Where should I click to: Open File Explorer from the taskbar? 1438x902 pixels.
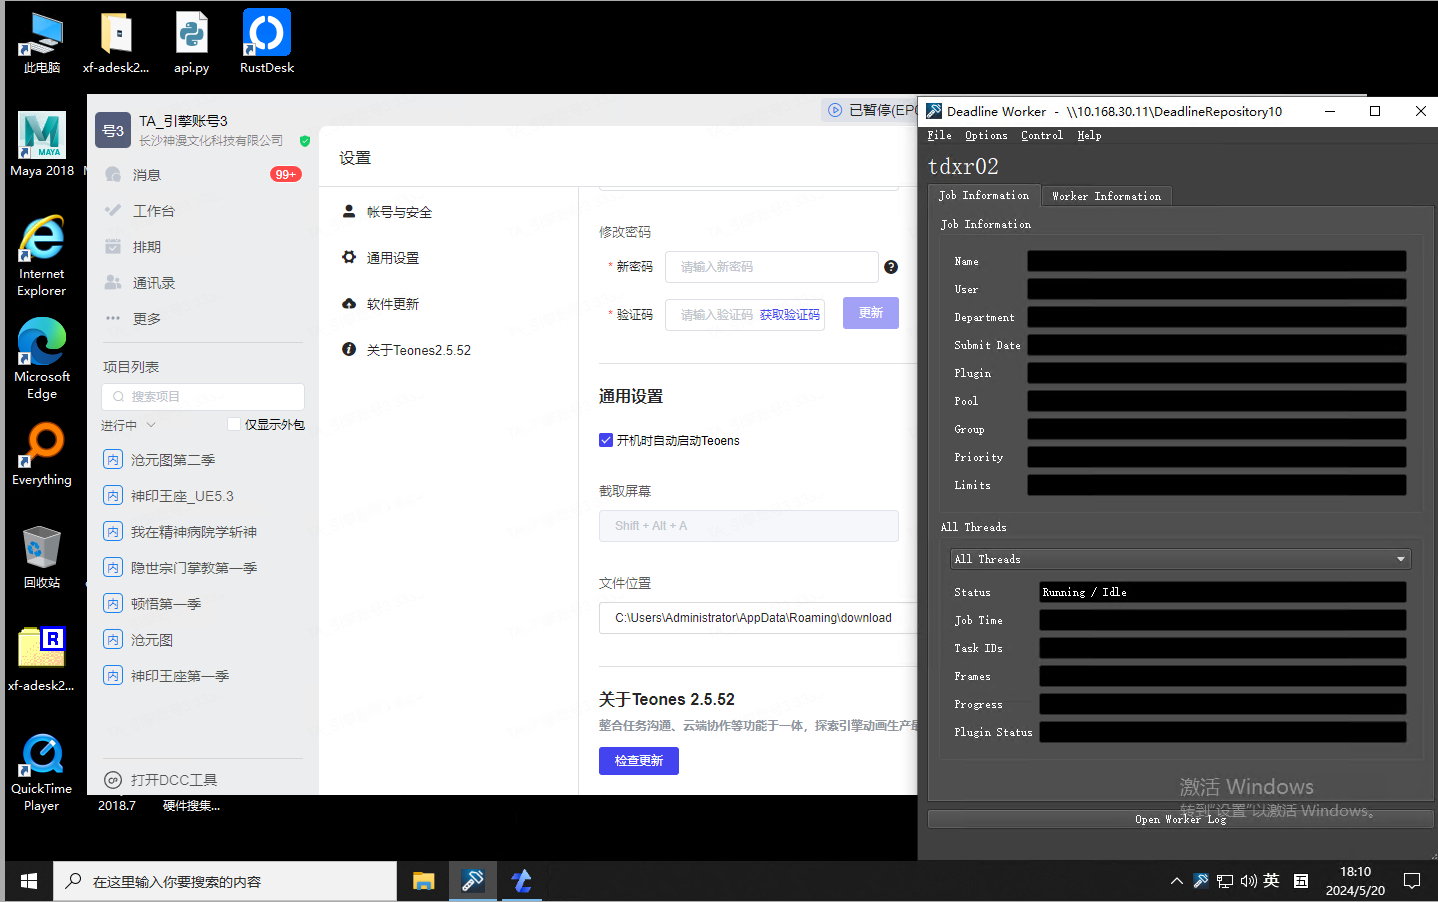(x=424, y=881)
